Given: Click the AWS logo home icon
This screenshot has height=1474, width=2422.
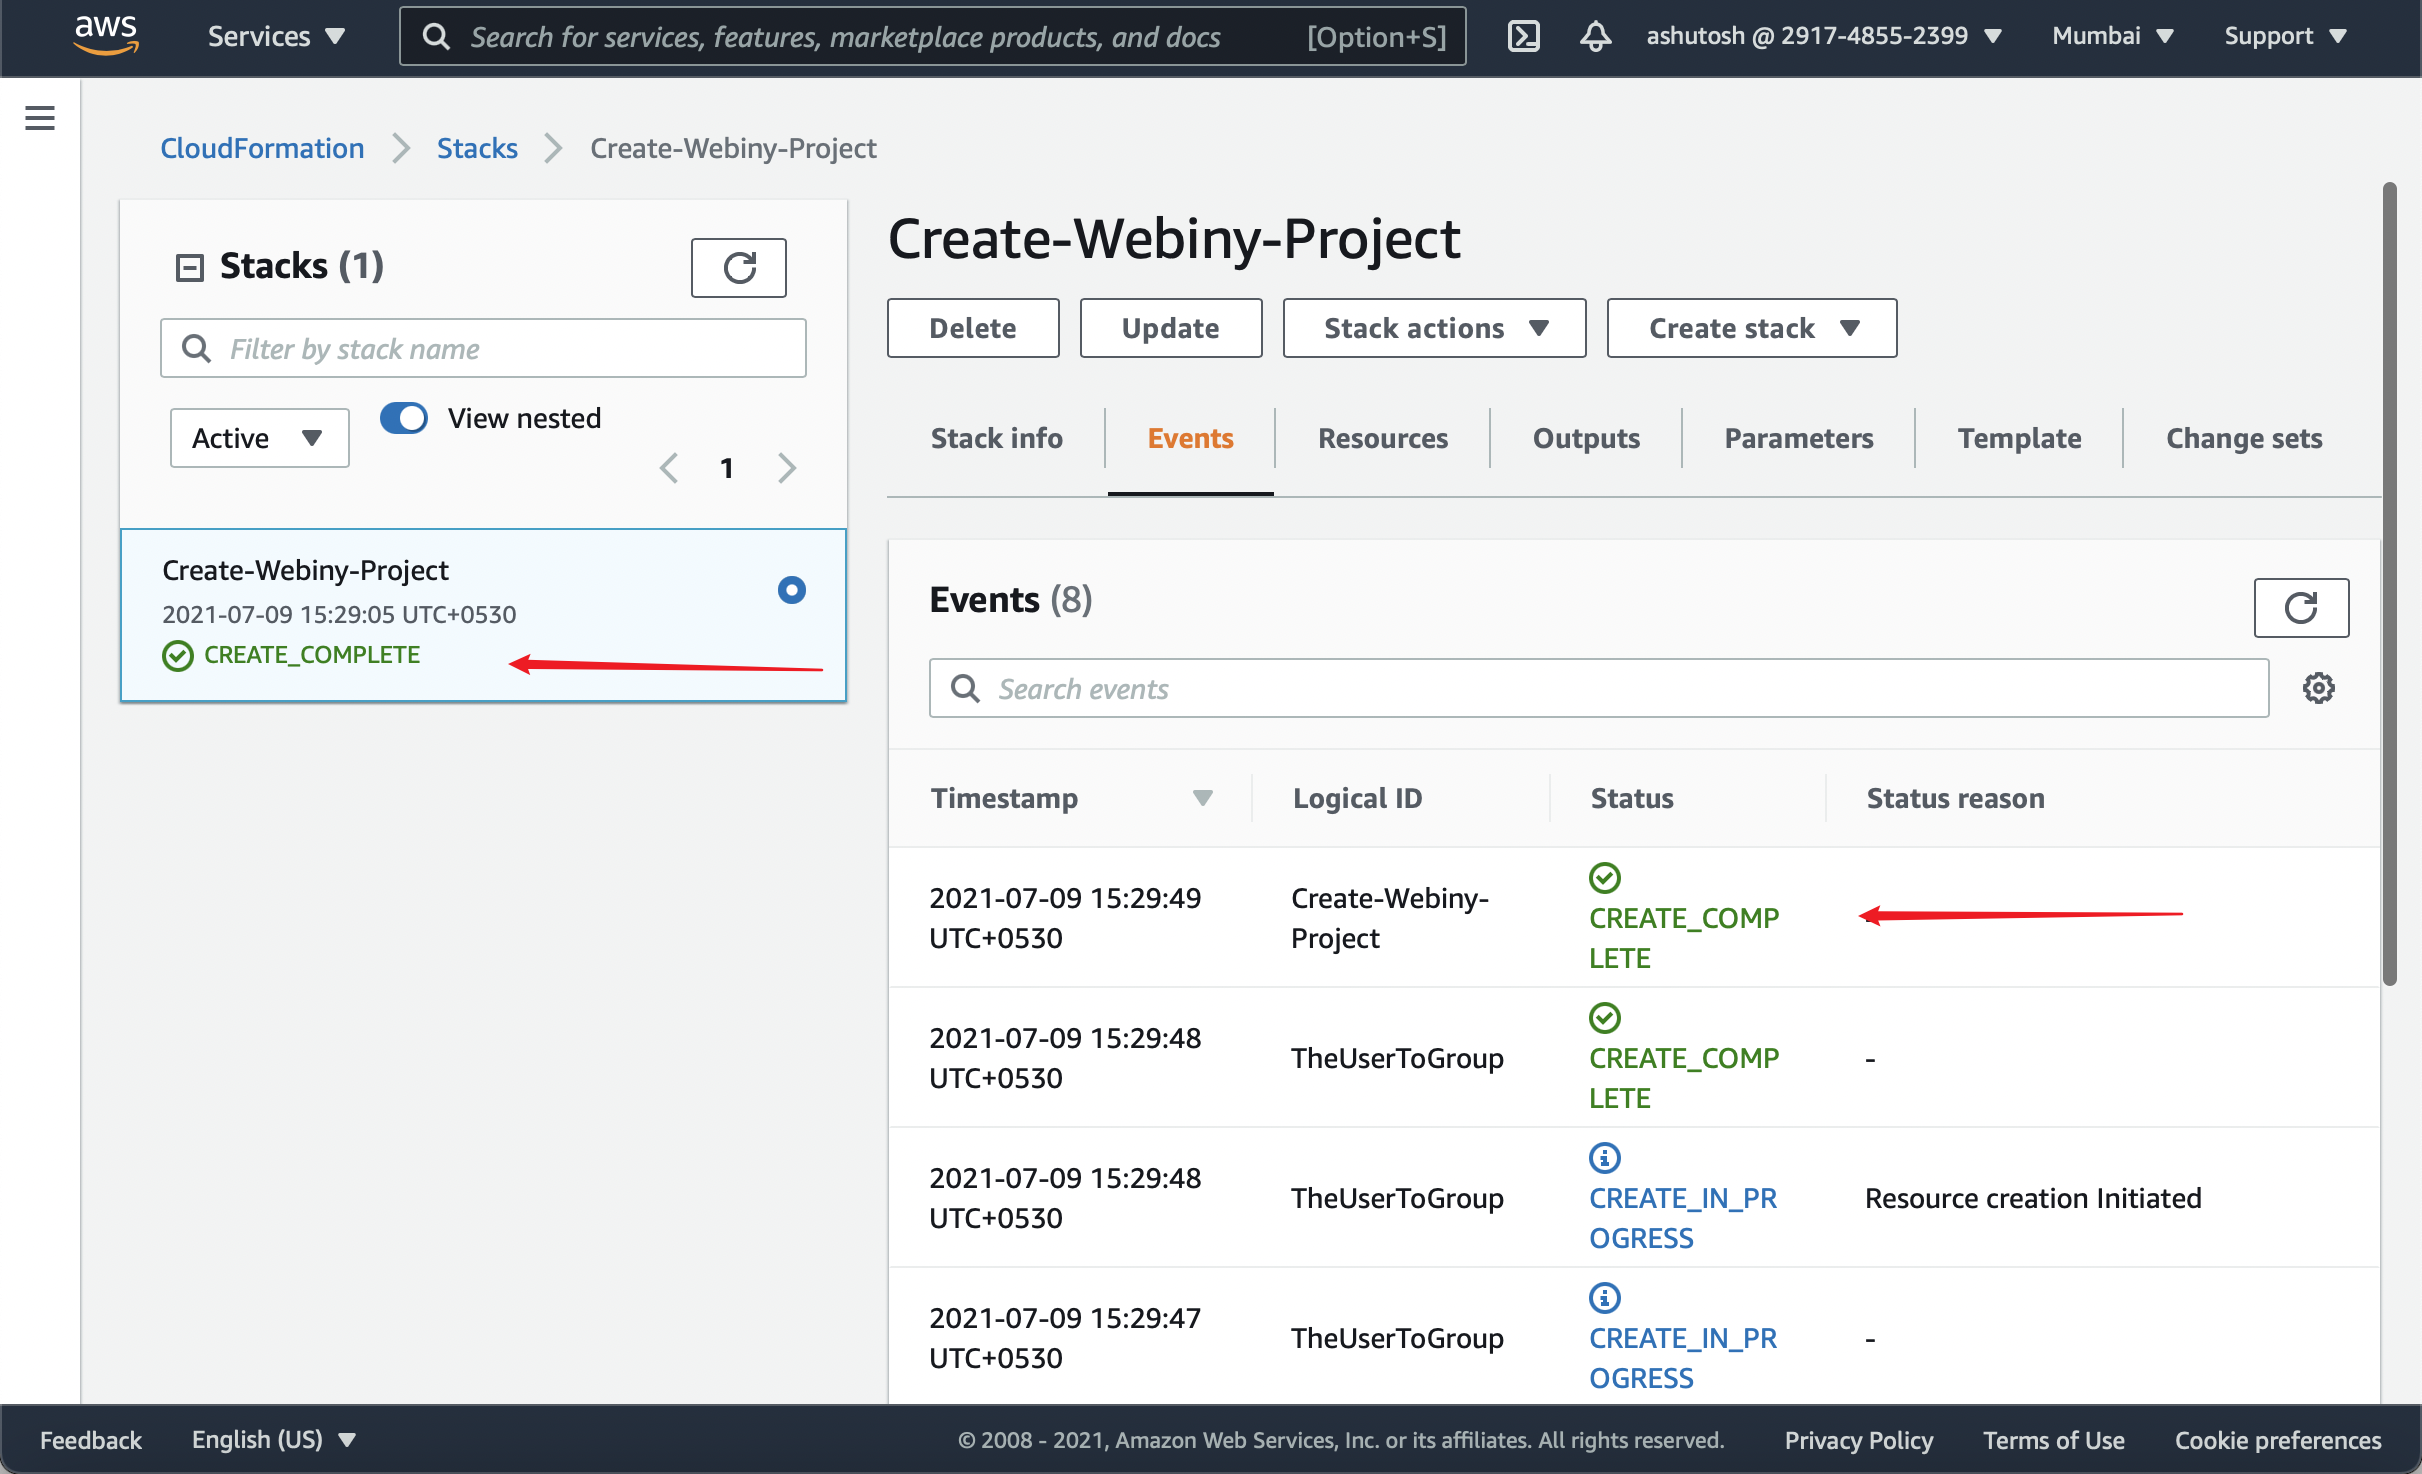Looking at the screenshot, I should 106,35.
